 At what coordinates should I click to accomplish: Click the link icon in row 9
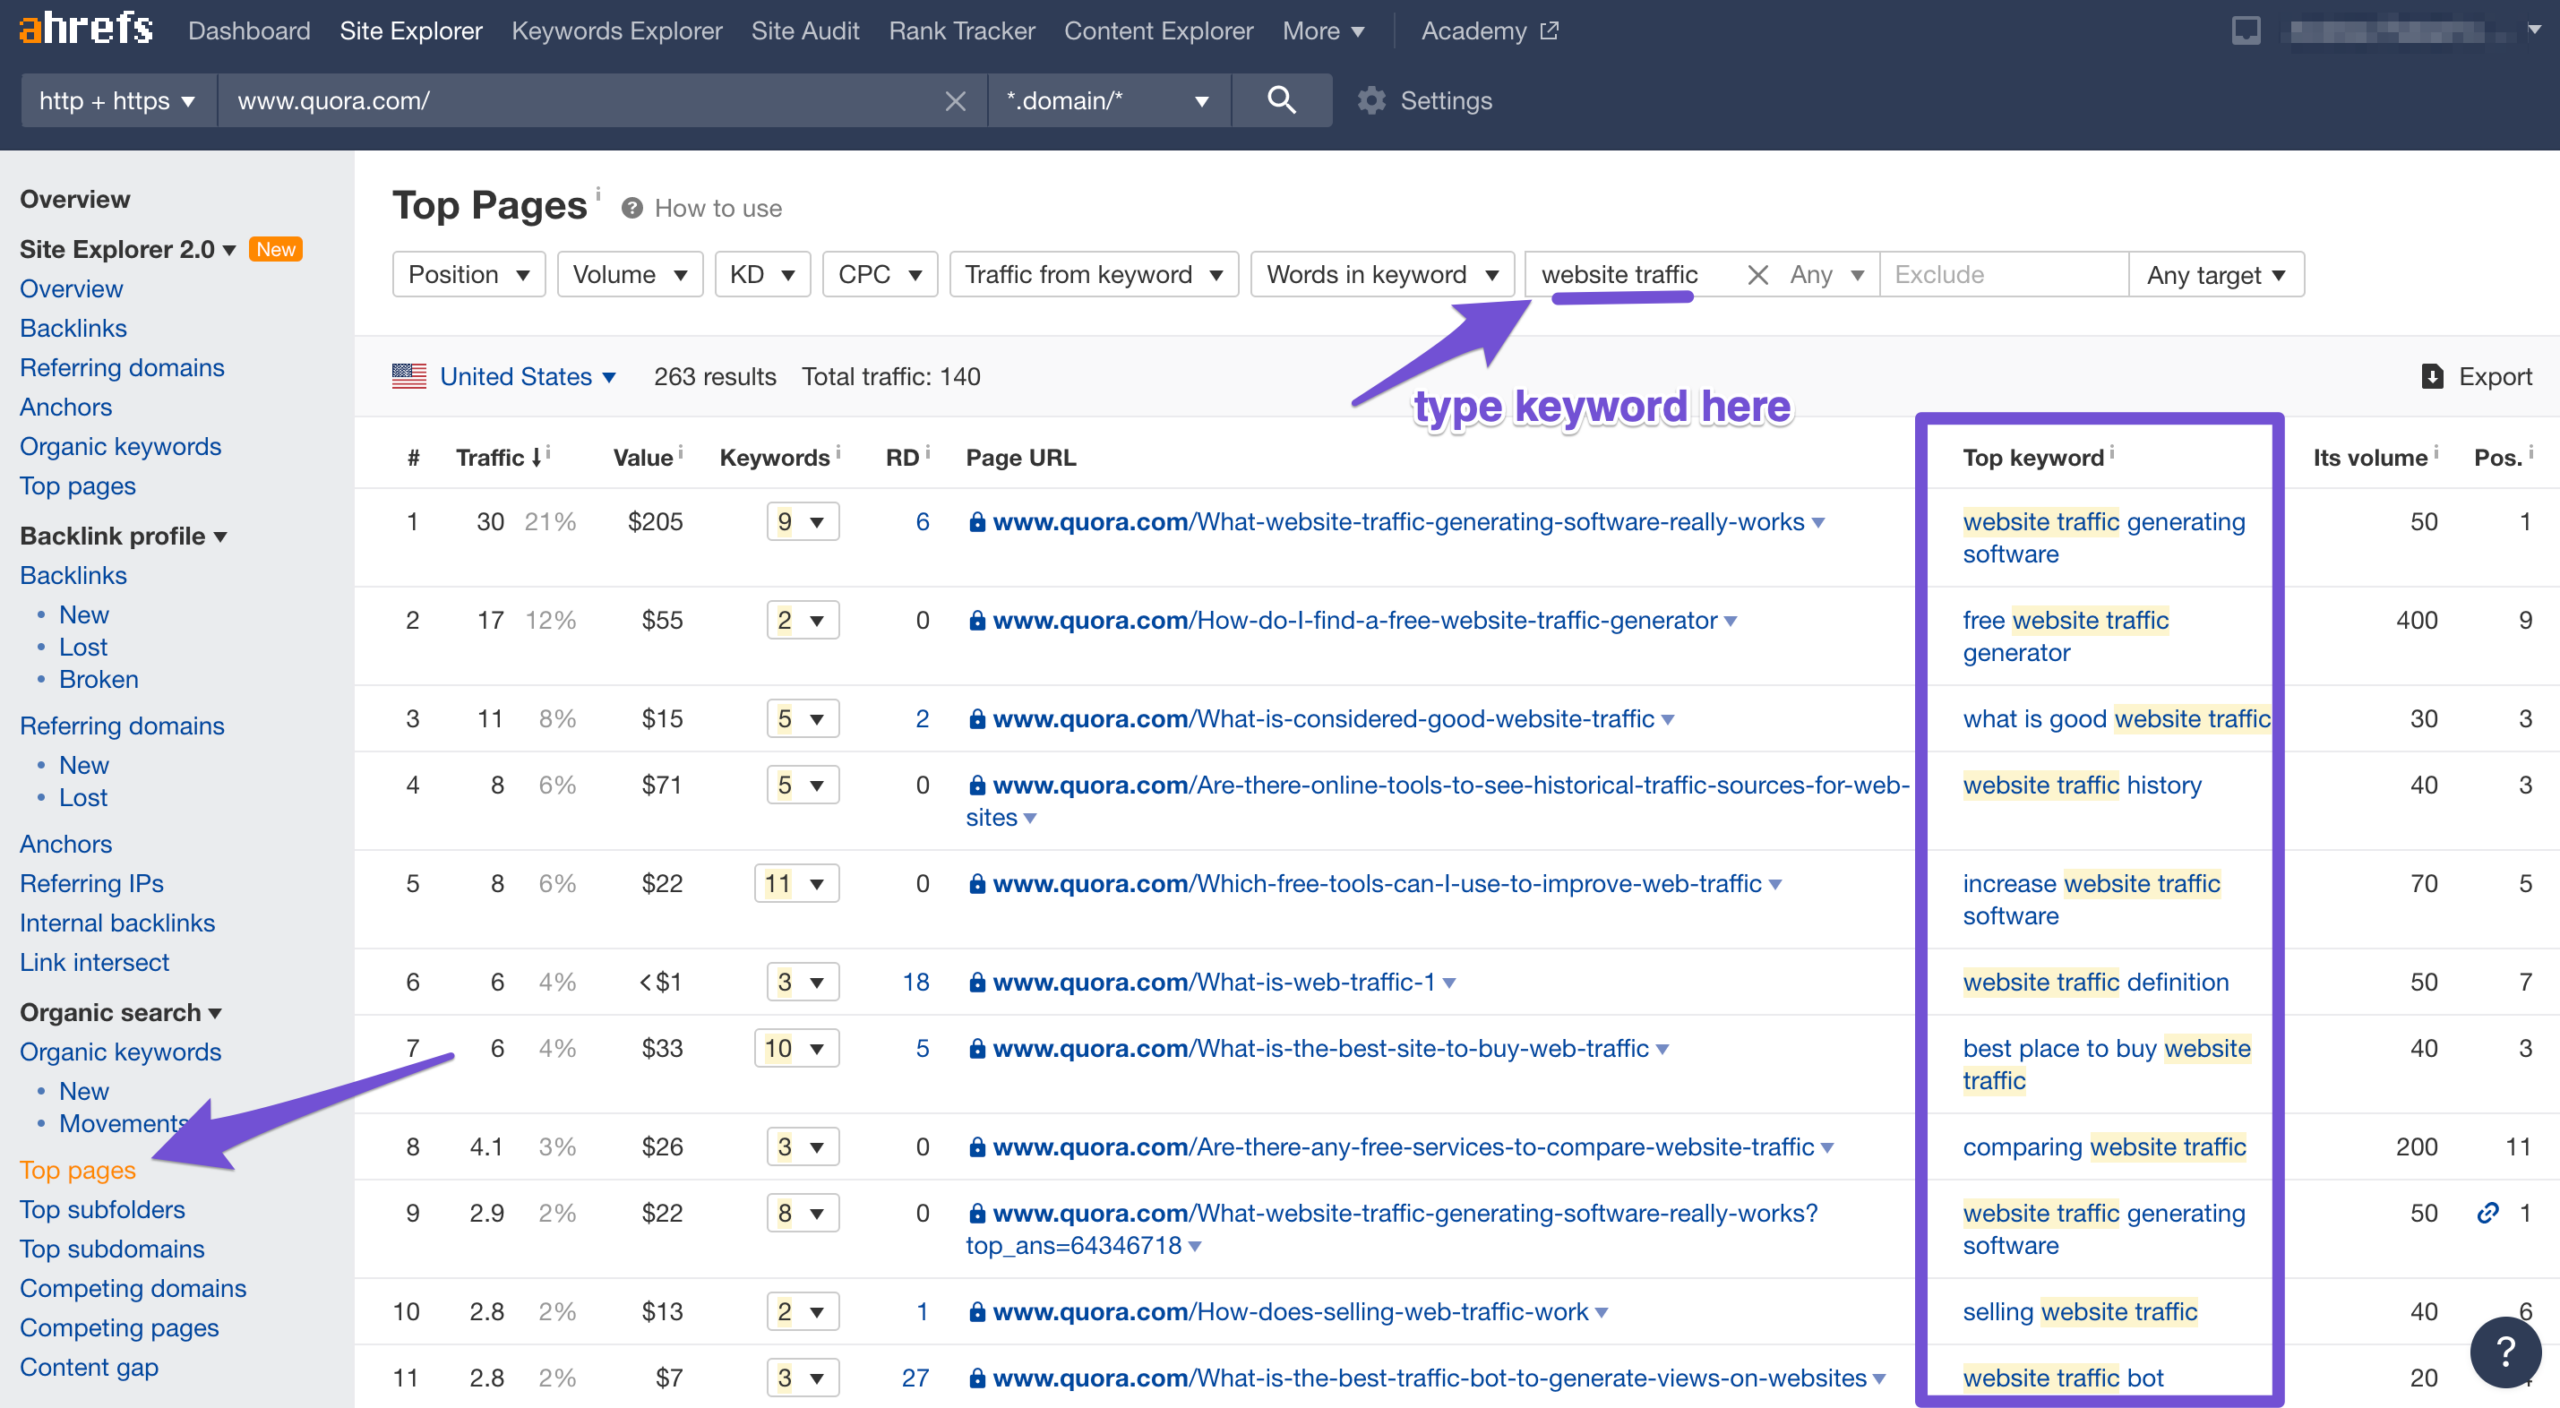[x=2488, y=1213]
